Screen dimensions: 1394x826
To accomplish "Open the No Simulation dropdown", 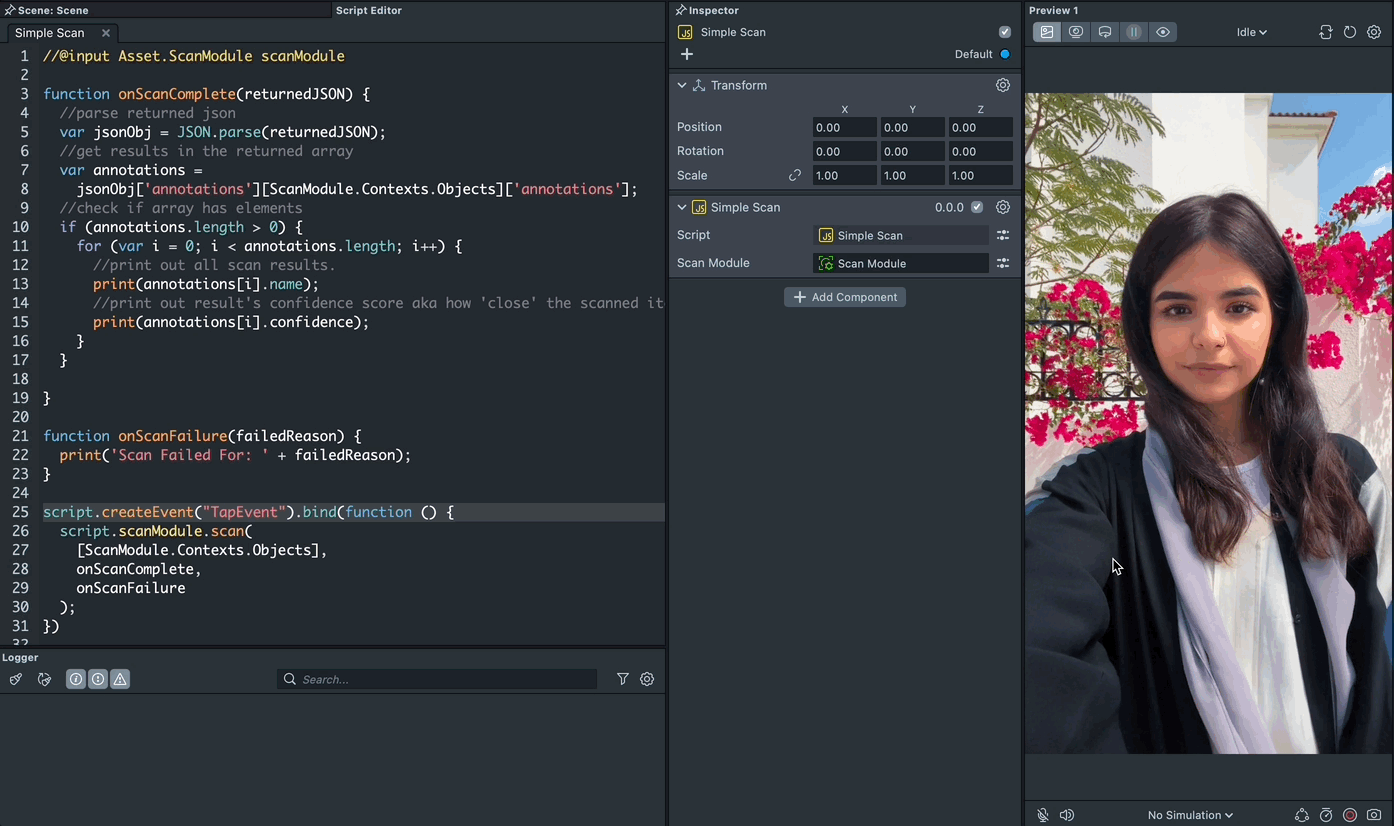I will tap(1190, 815).
